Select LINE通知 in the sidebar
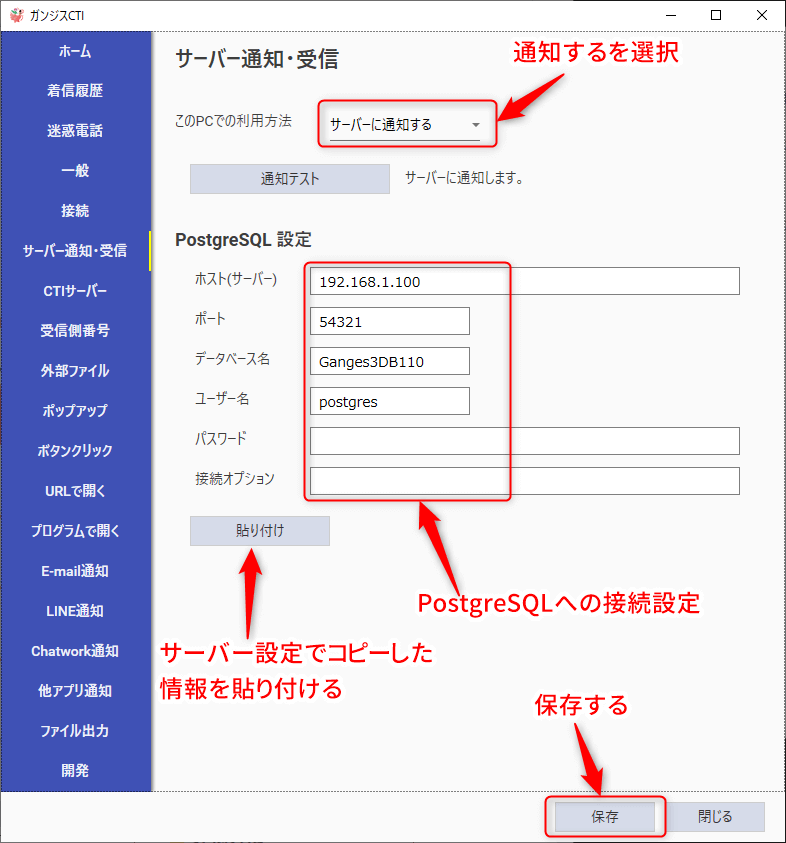This screenshot has width=786, height=843. (x=75, y=611)
